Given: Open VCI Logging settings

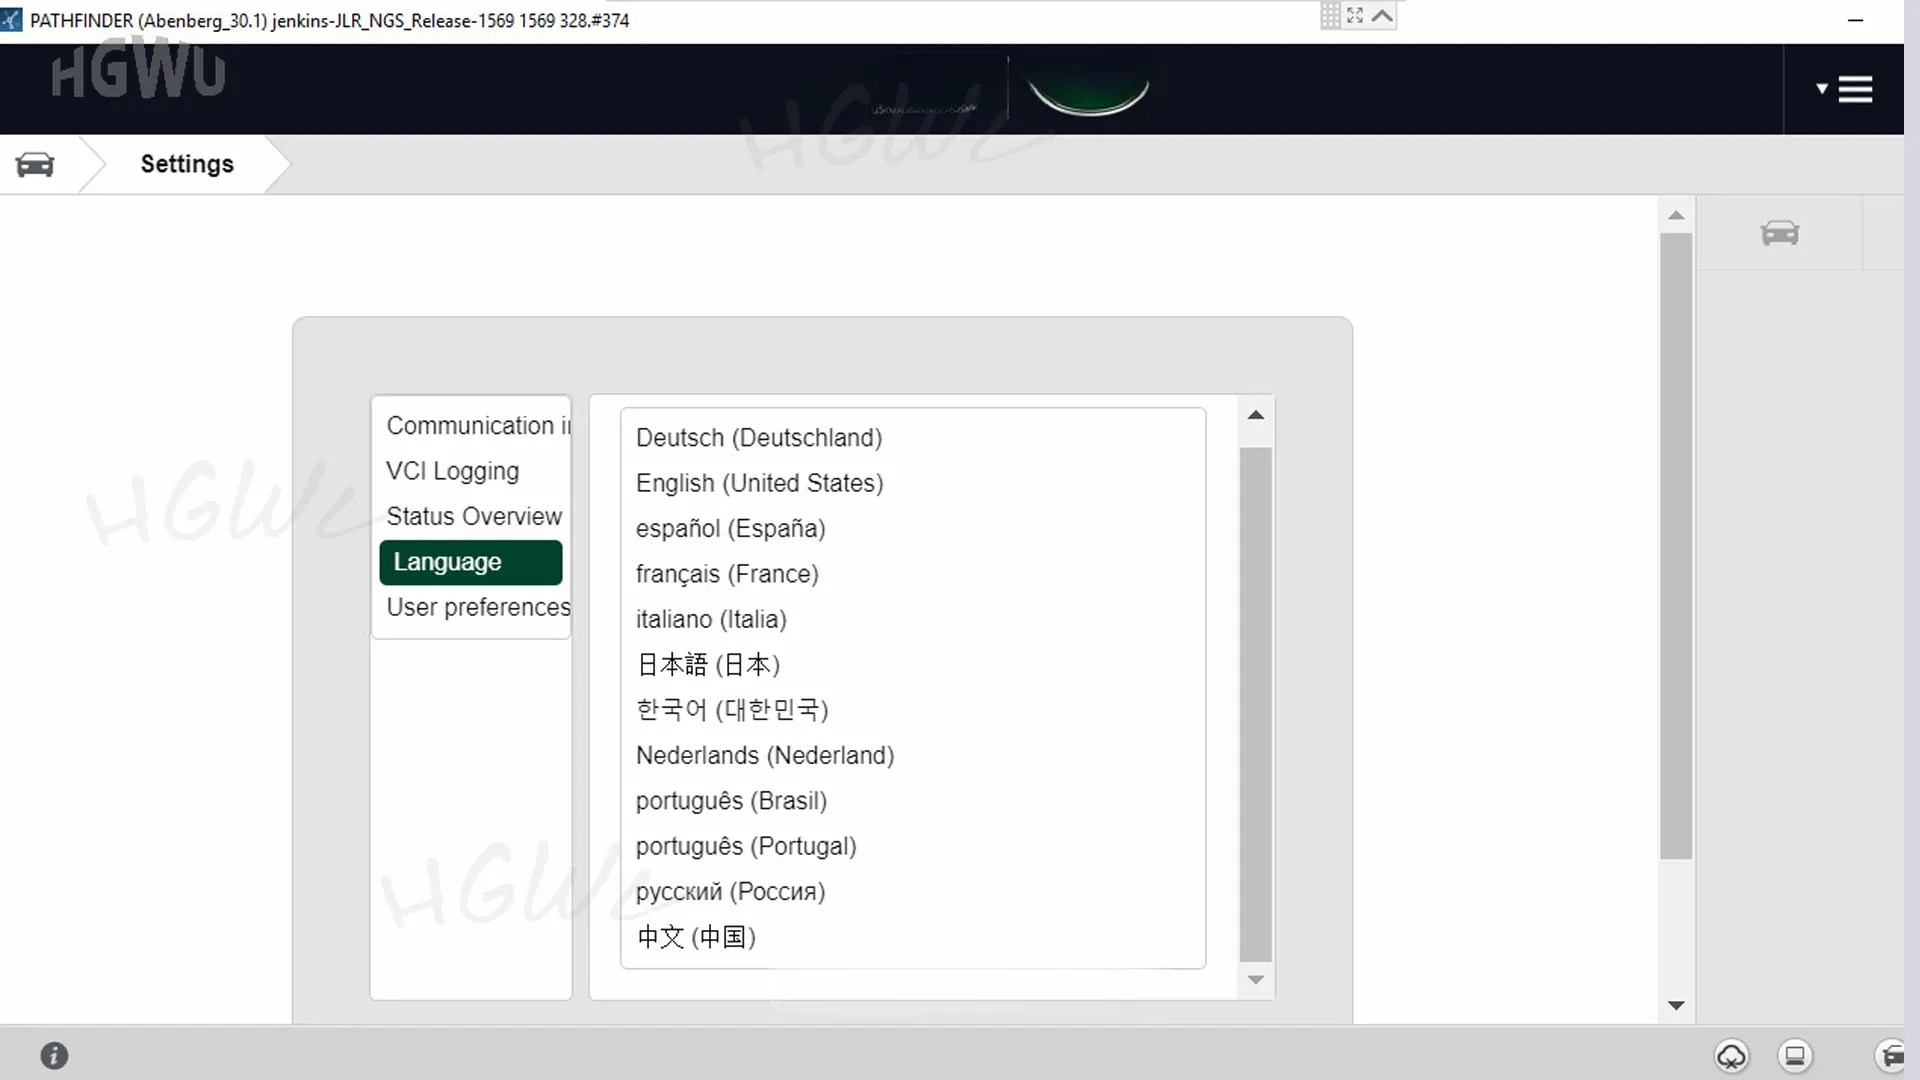Looking at the screenshot, I should coord(452,471).
